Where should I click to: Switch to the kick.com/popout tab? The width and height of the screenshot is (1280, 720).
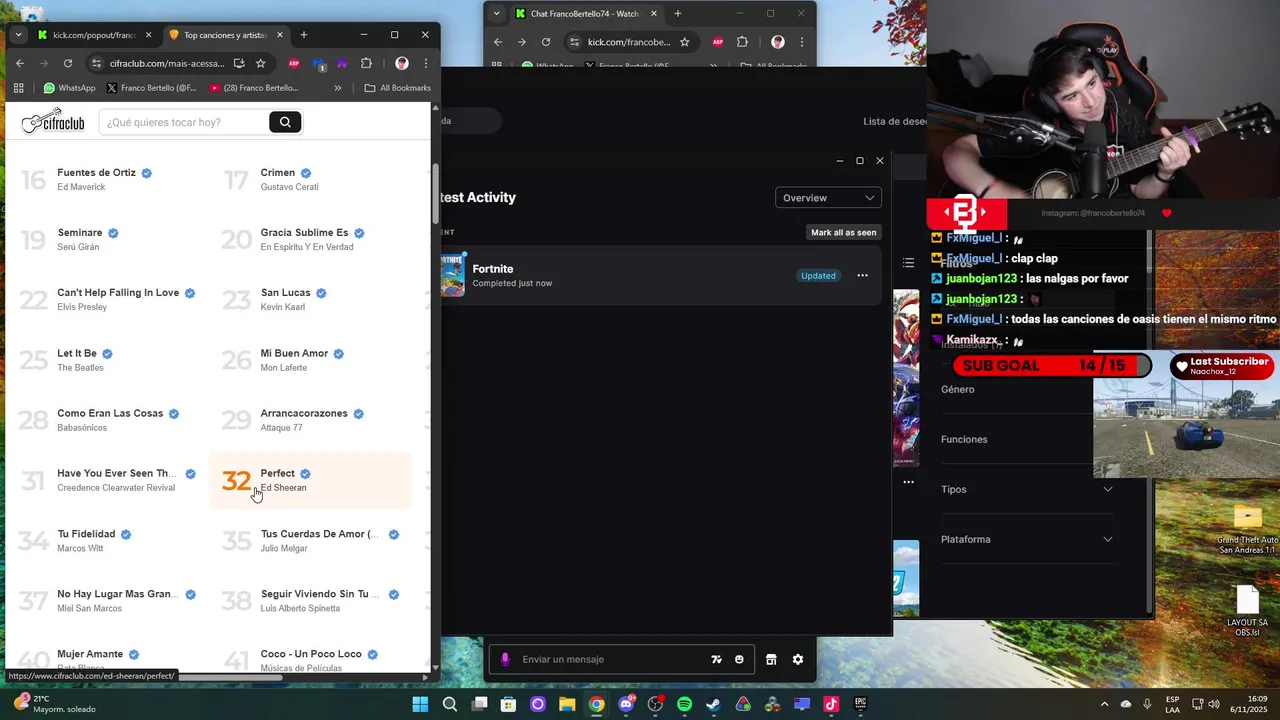pos(95,35)
